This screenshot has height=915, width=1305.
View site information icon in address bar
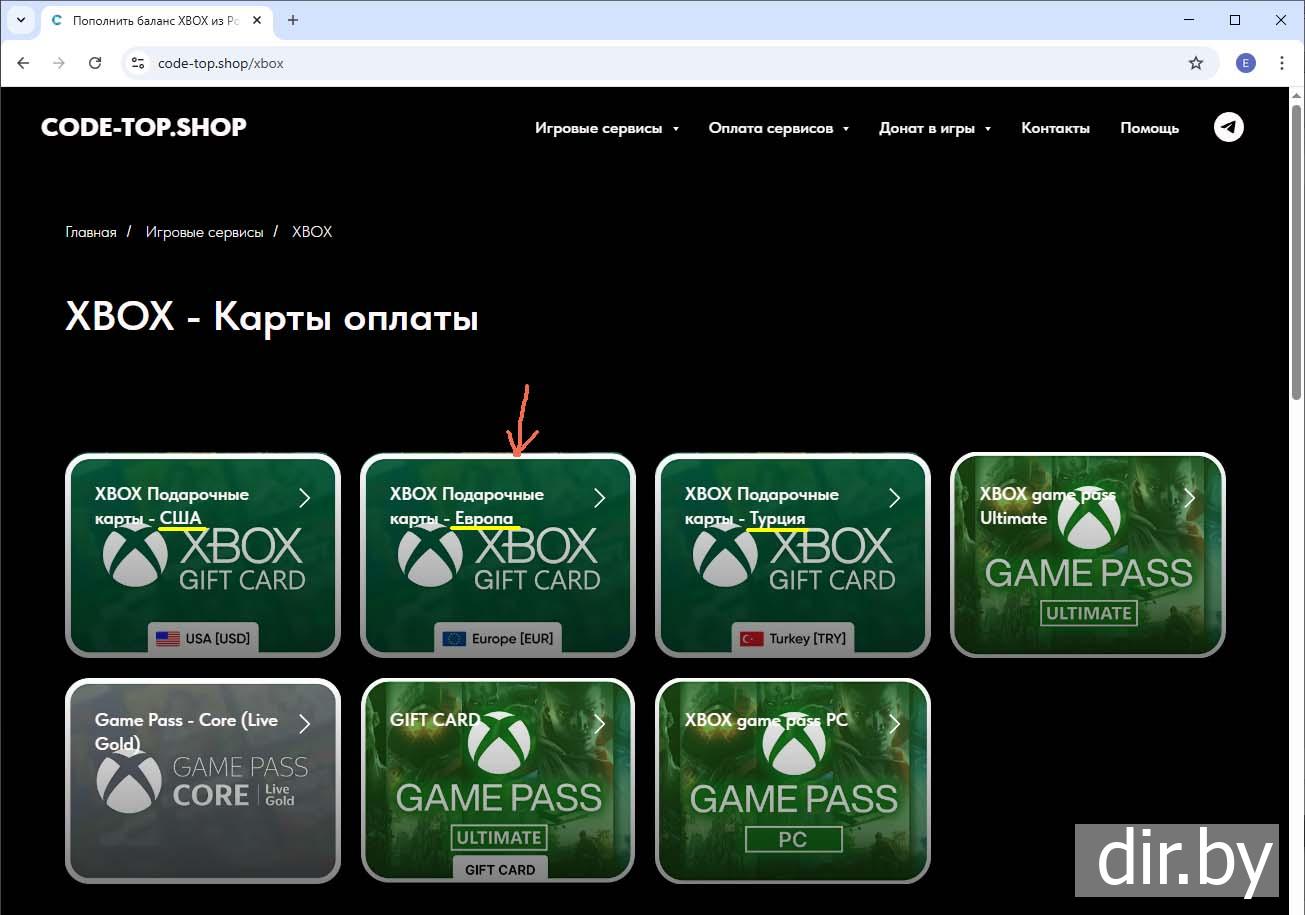coord(139,63)
